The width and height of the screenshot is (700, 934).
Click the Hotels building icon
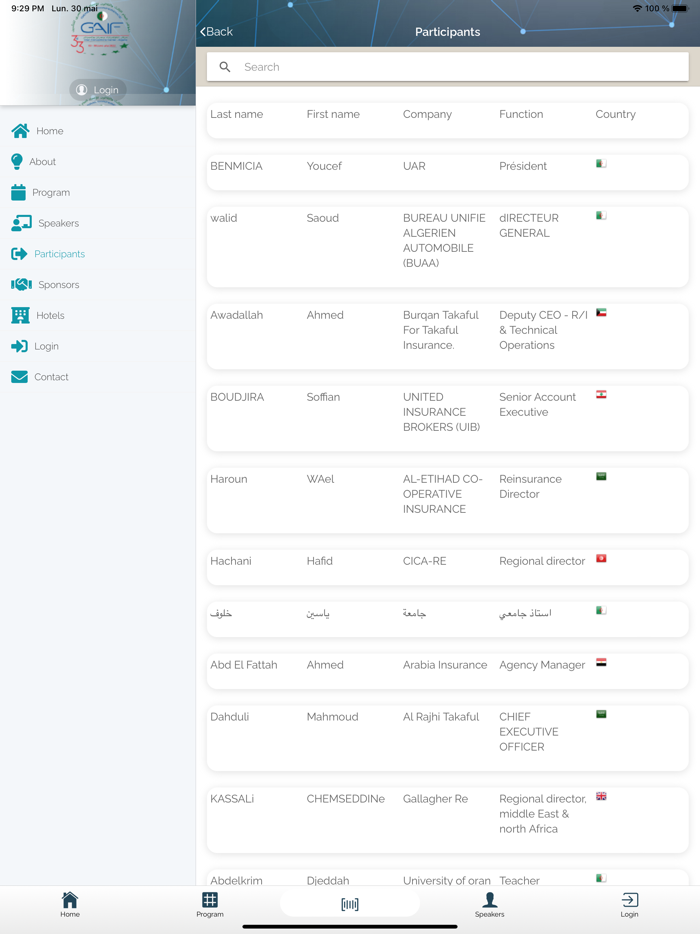(20, 315)
